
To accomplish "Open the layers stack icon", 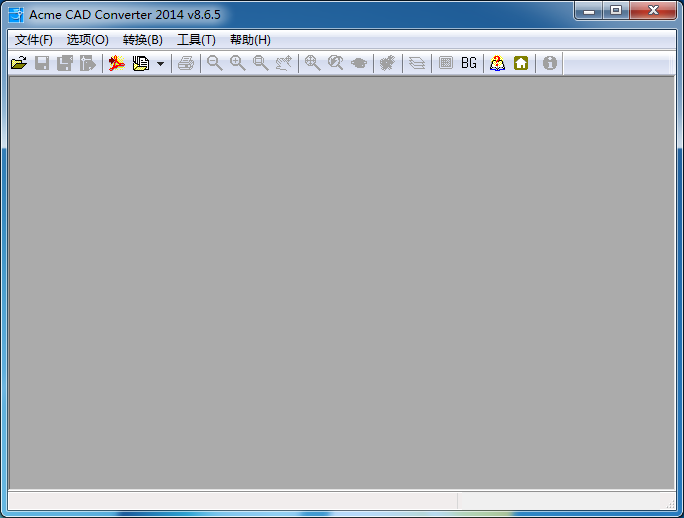I will 417,63.
